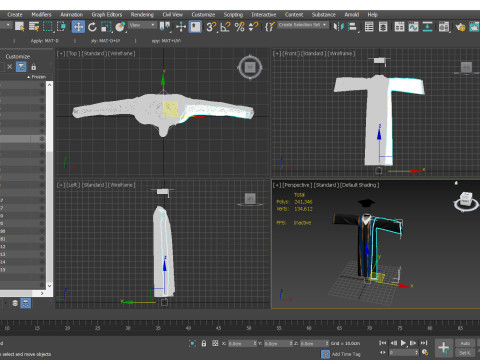The image size is (480, 360).
Task: Choose the Rectangular Selection Region tool
Action: [48, 27]
